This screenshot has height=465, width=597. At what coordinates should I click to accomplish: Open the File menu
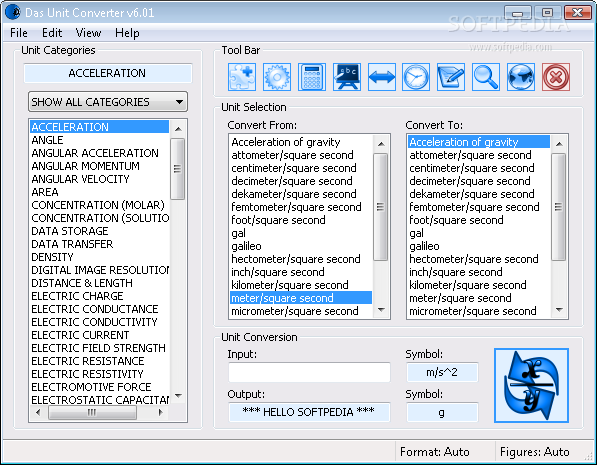pos(19,33)
